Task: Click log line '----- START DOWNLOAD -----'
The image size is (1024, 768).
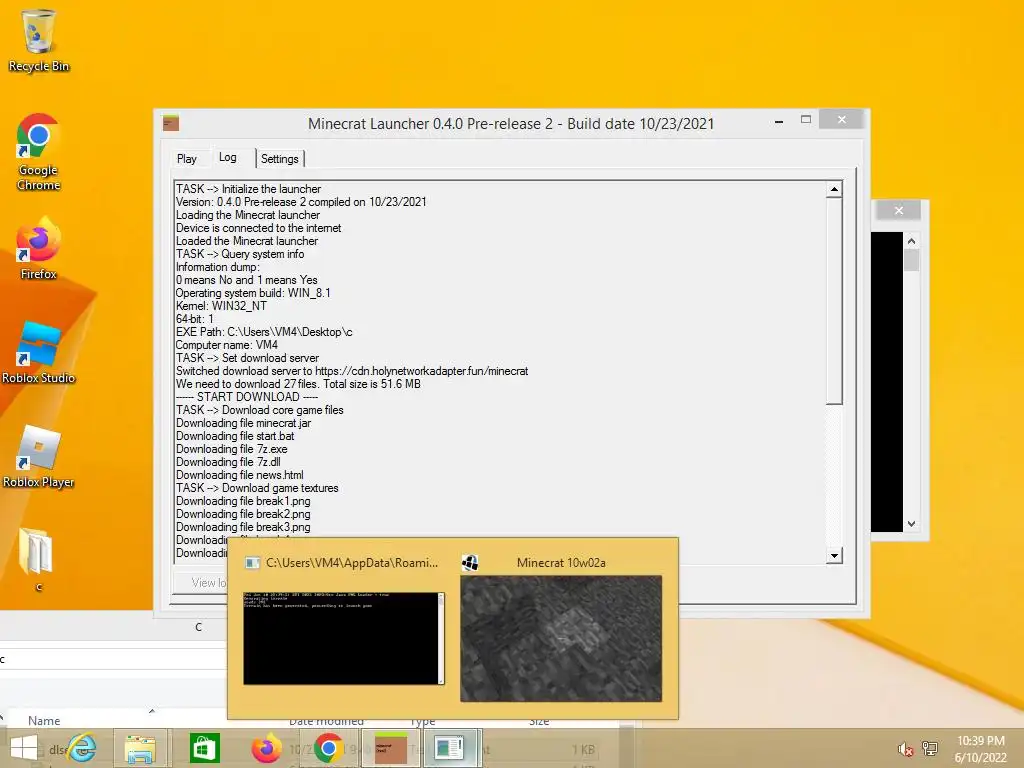Action: click(247, 397)
